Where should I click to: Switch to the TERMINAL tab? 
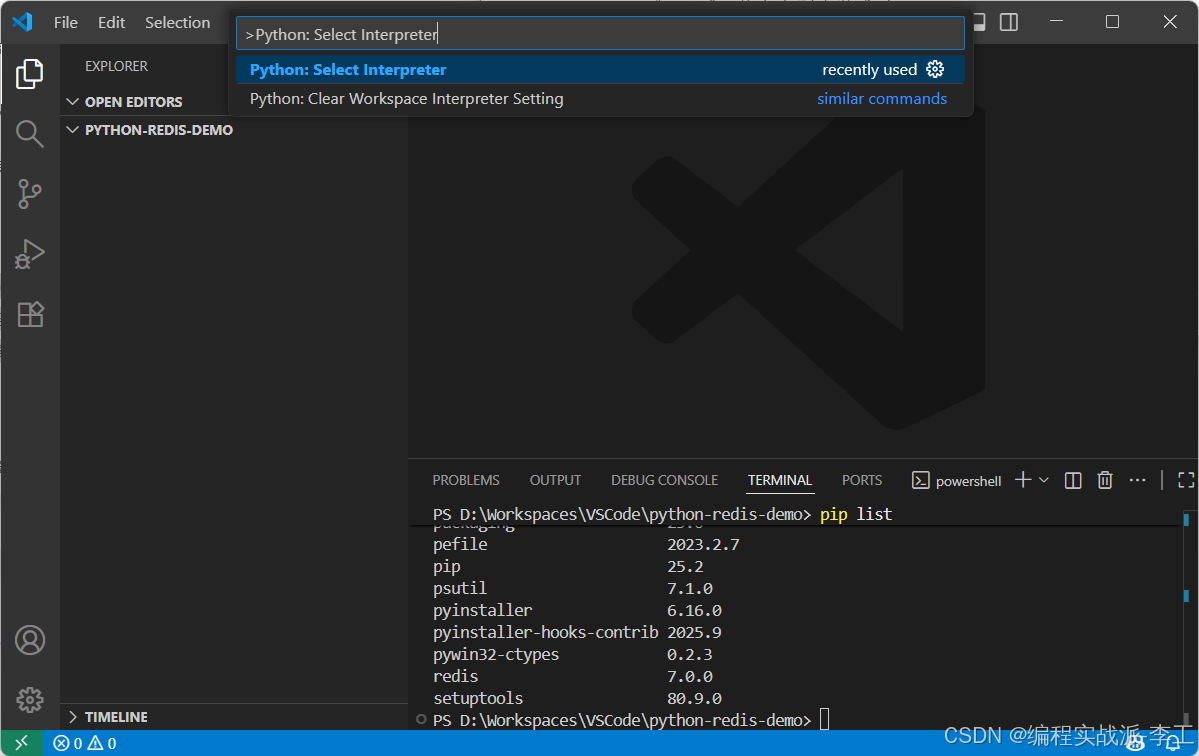779,480
